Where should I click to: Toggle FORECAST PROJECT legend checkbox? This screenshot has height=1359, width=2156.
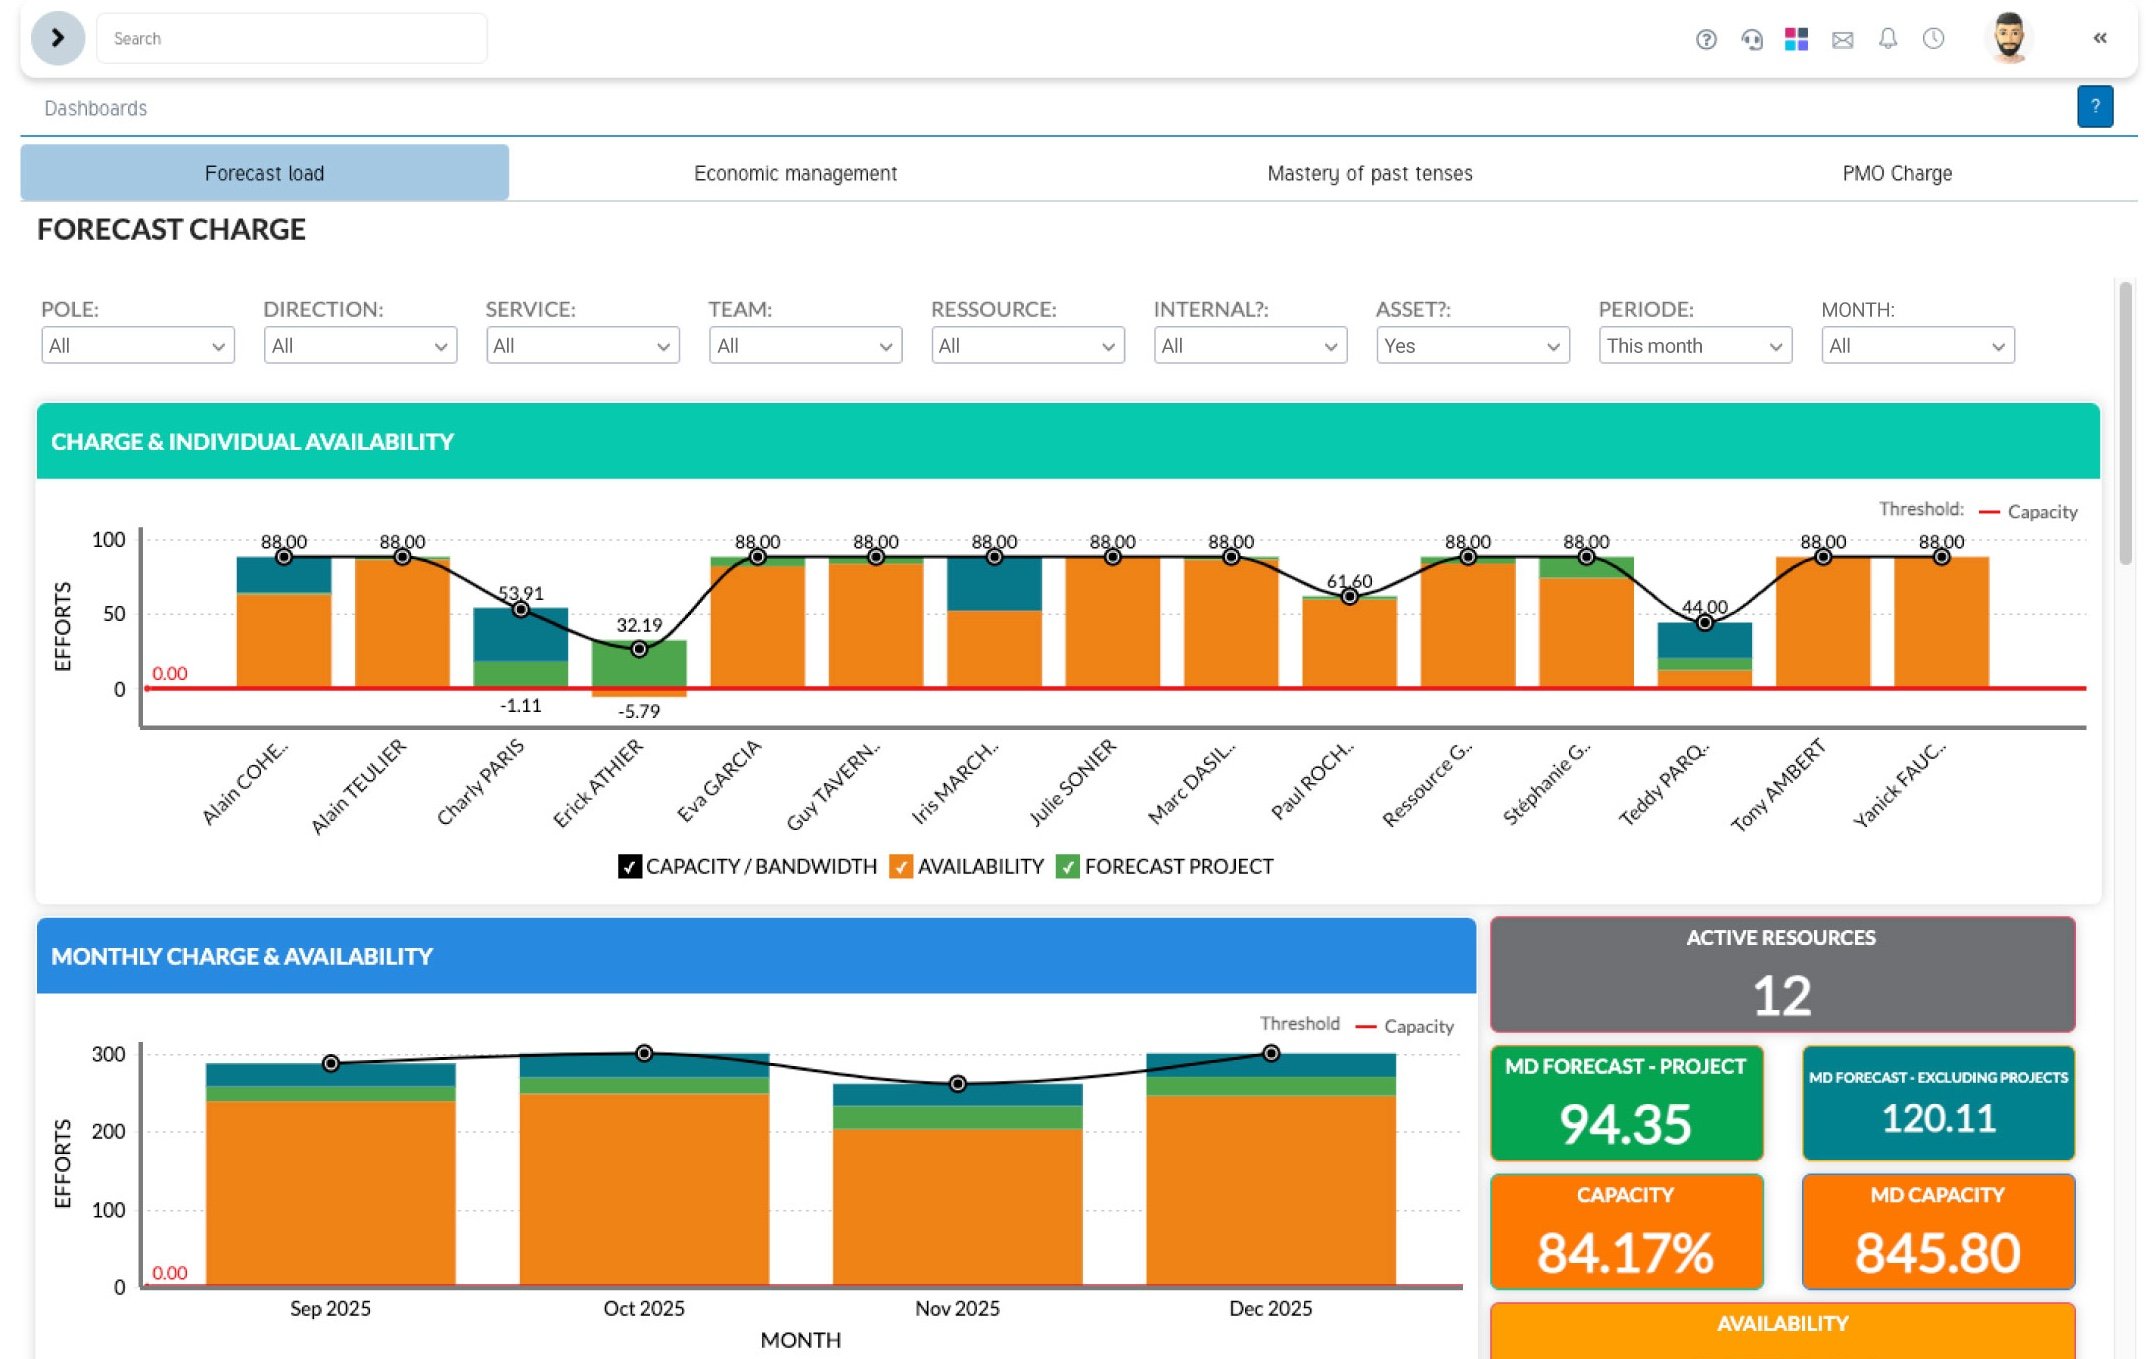pyautogui.click(x=1067, y=866)
